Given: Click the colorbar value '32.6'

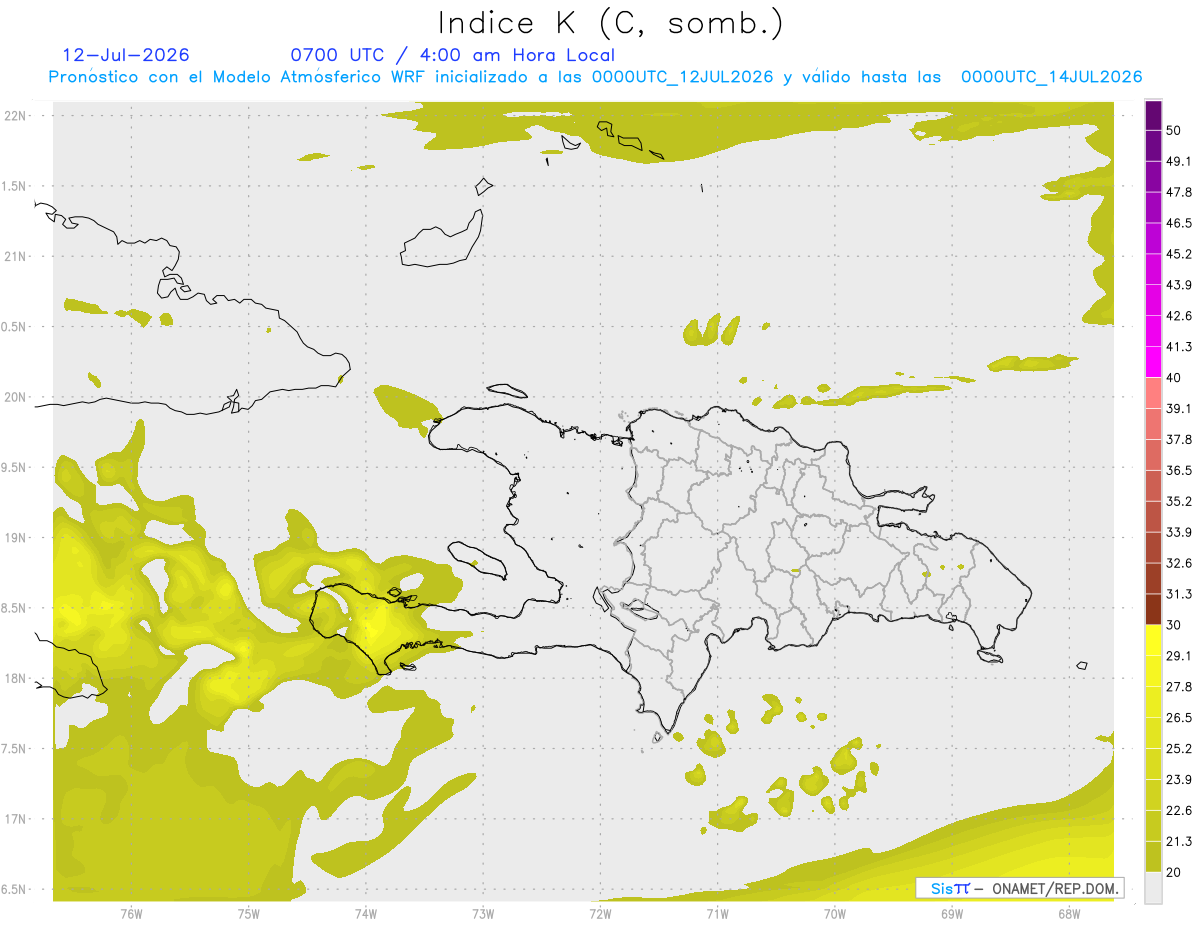Looking at the screenshot, I should coord(1178,563).
